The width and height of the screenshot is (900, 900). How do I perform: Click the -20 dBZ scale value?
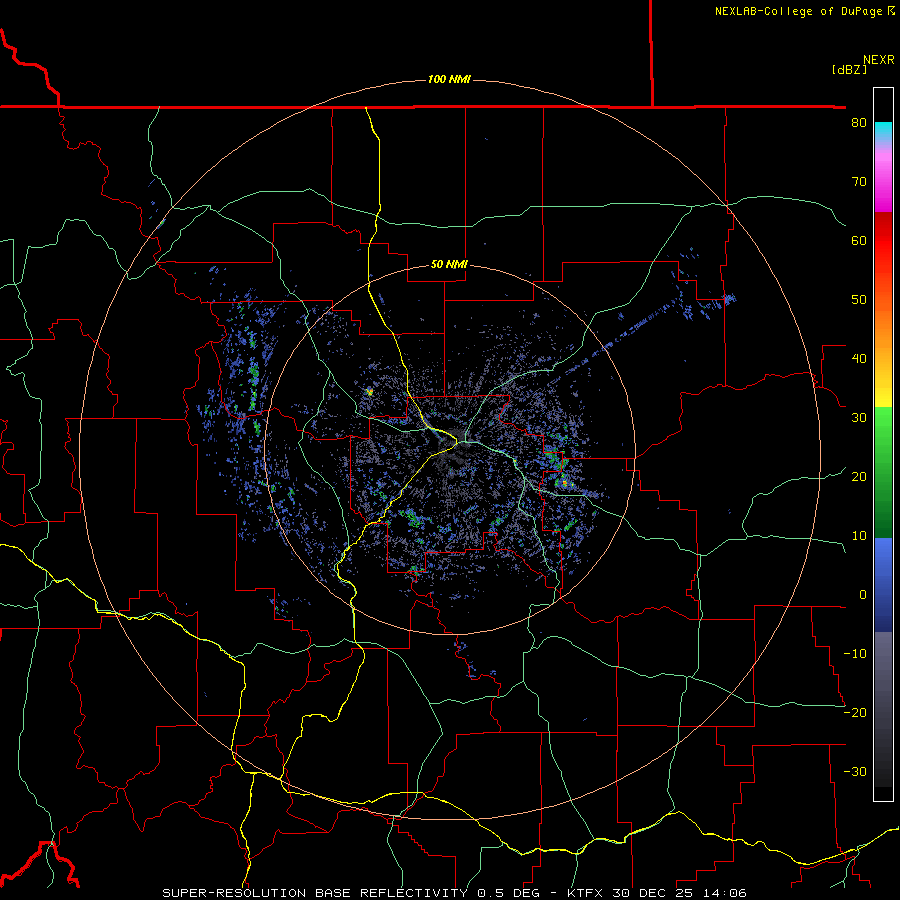[x=855, y=712]
